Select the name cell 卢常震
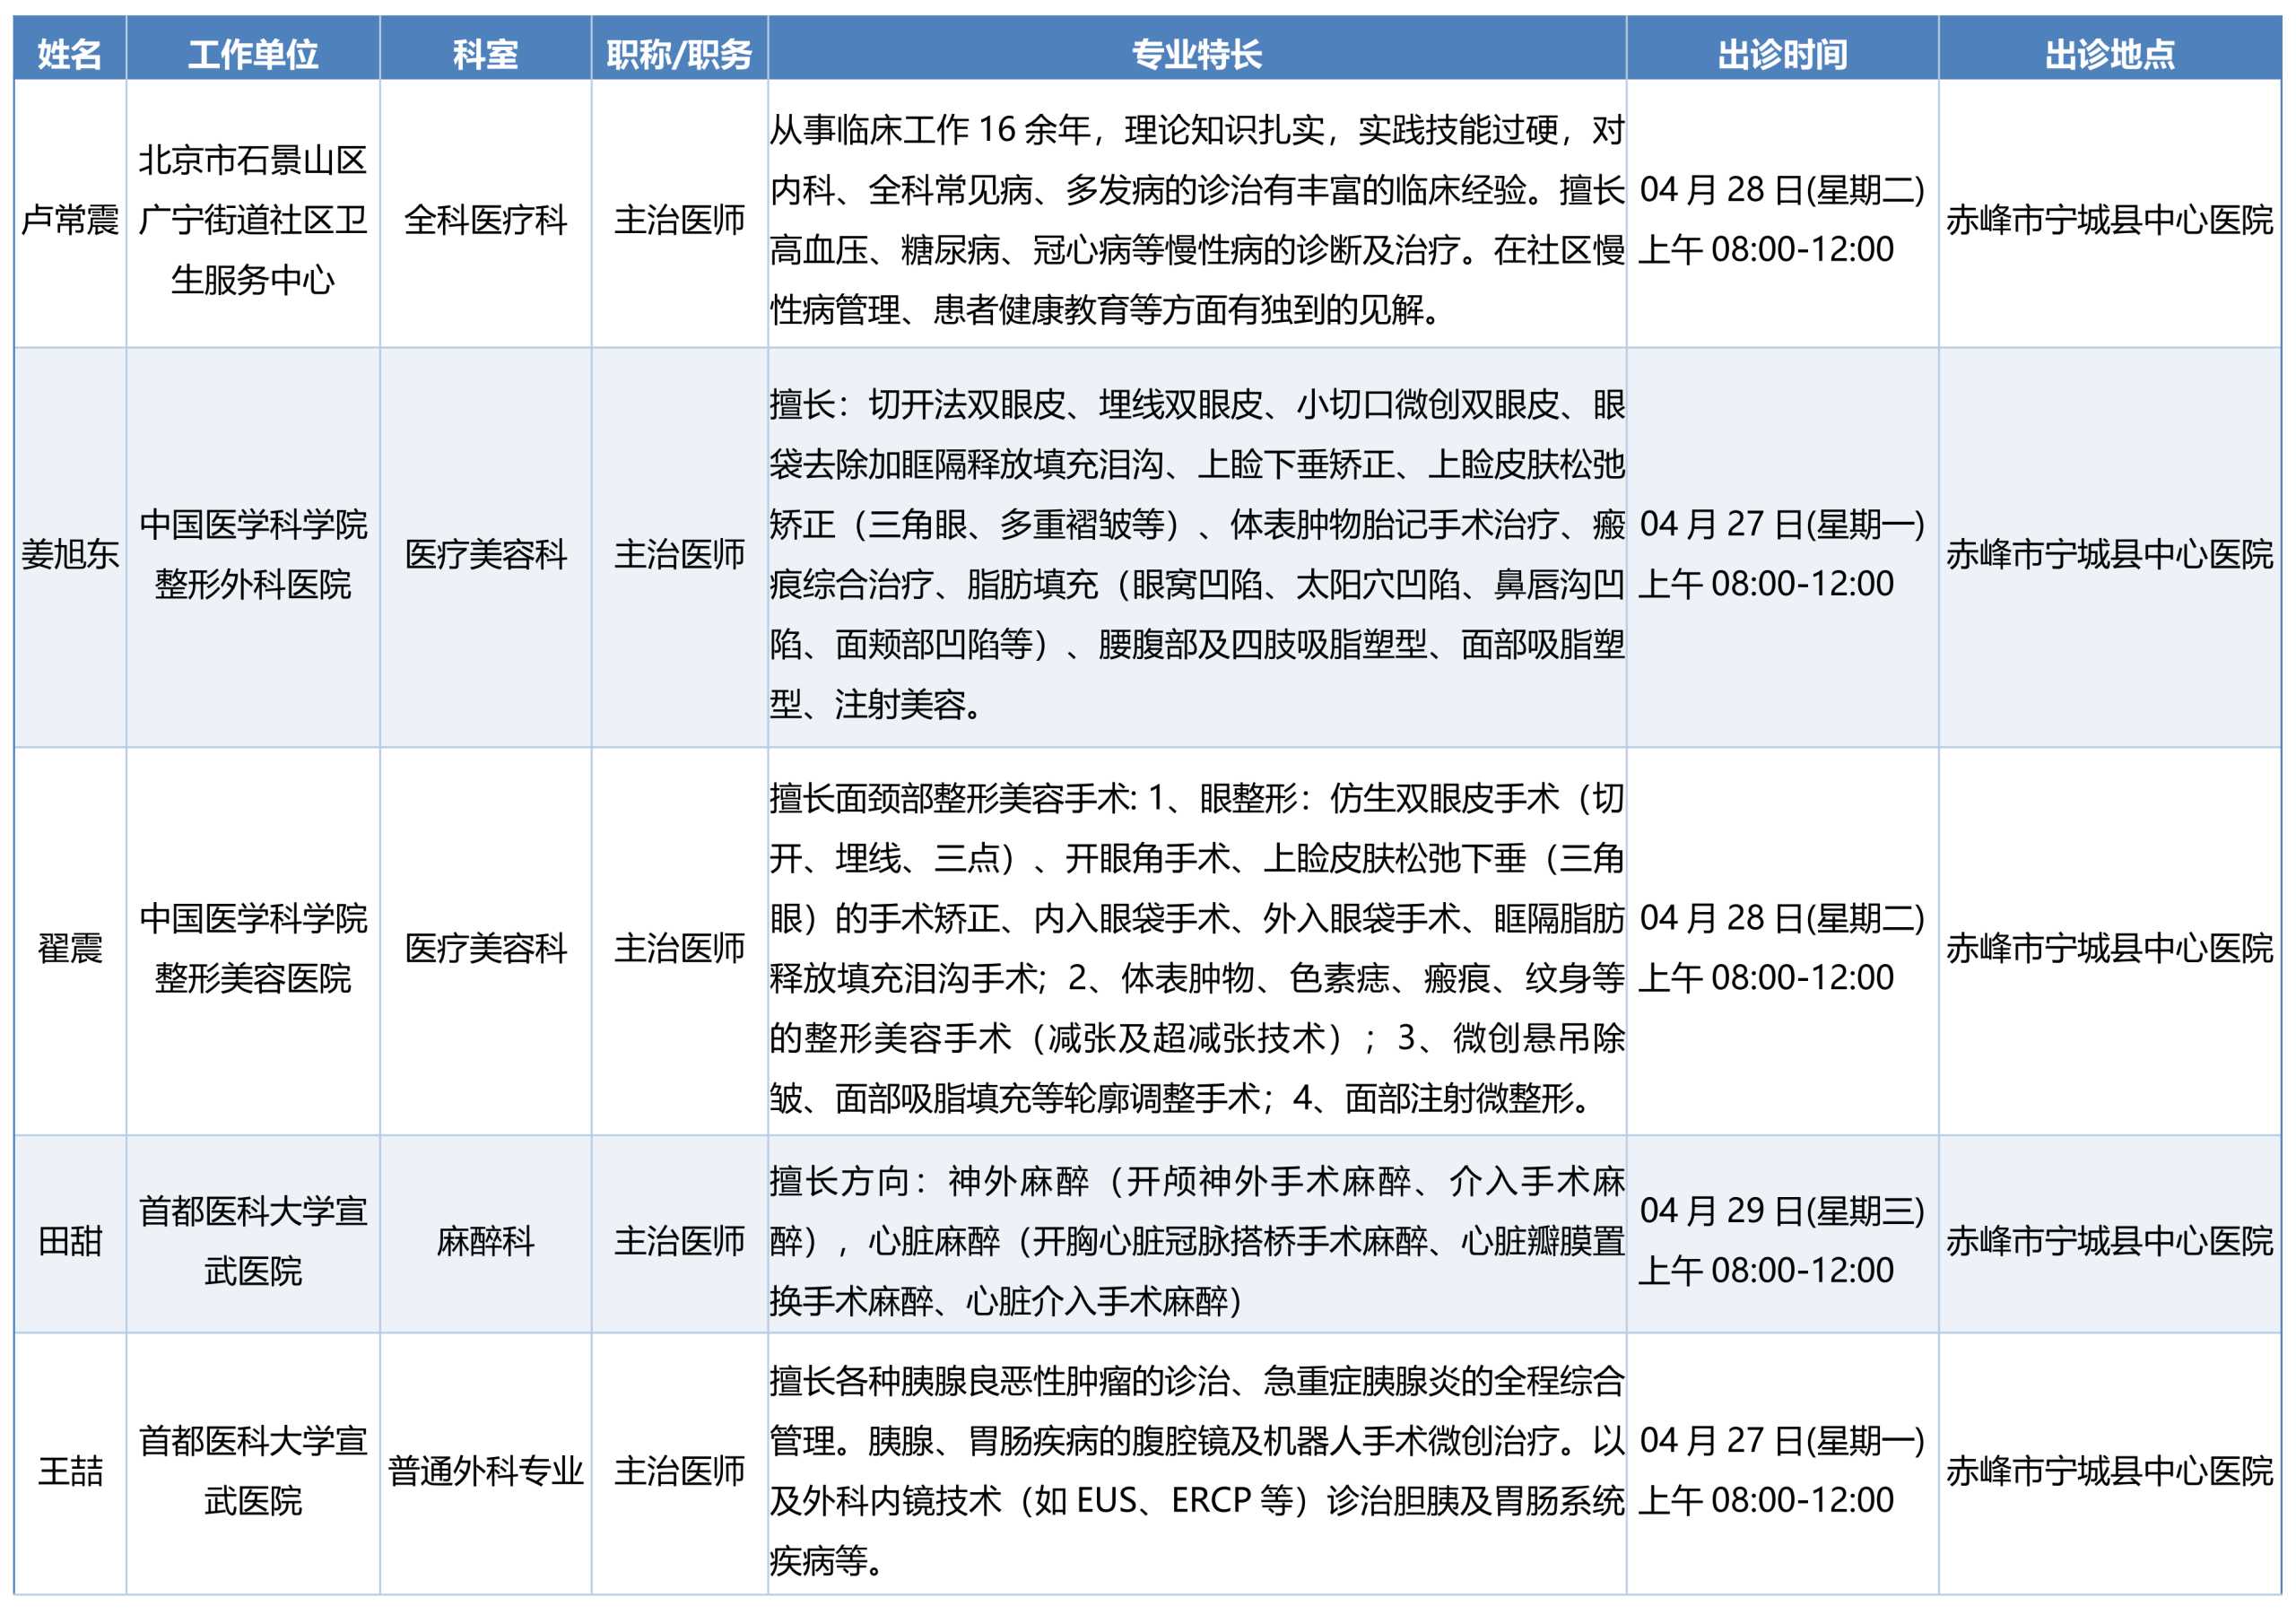The width and height of the screenshot is (2296, 1623). (70, 219)
